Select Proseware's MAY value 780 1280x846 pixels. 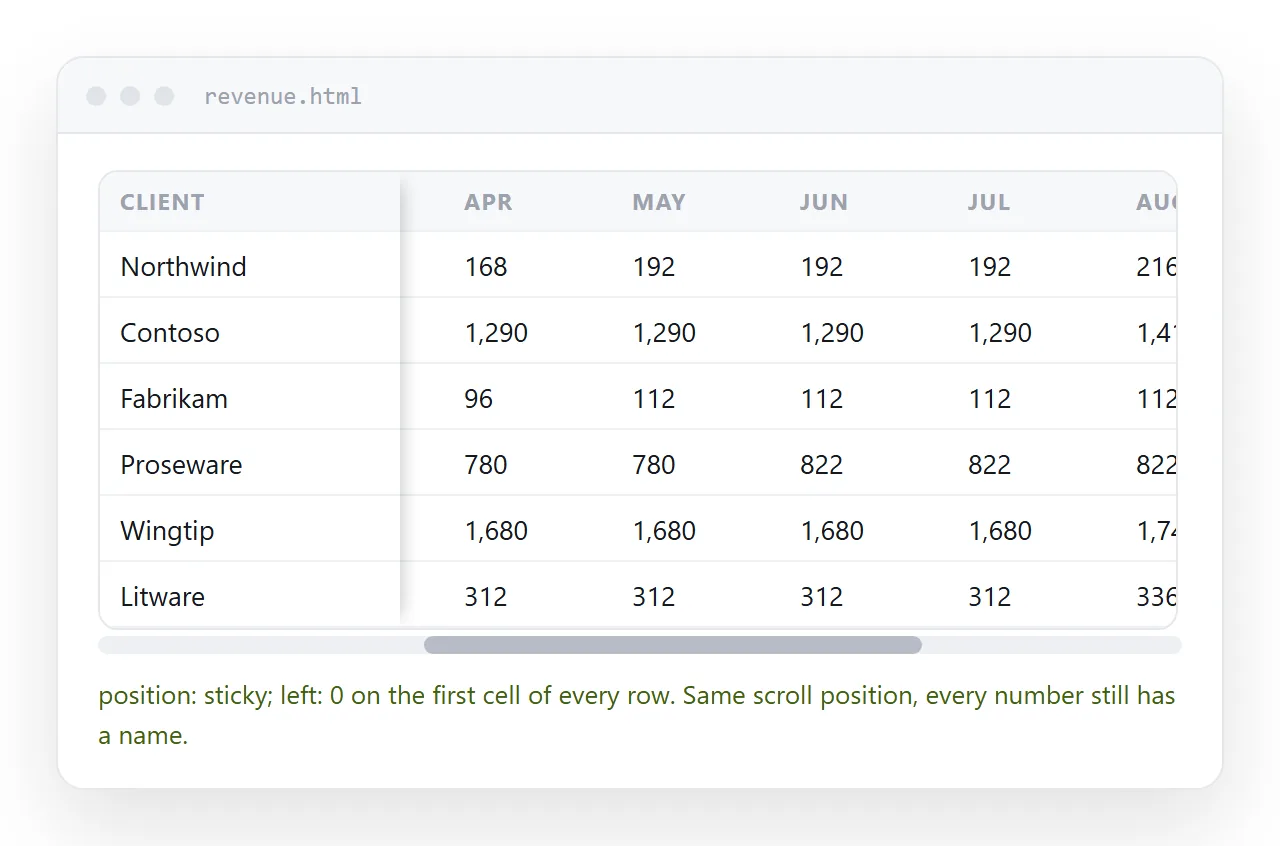pyautogui.click(x=654, y=465)
